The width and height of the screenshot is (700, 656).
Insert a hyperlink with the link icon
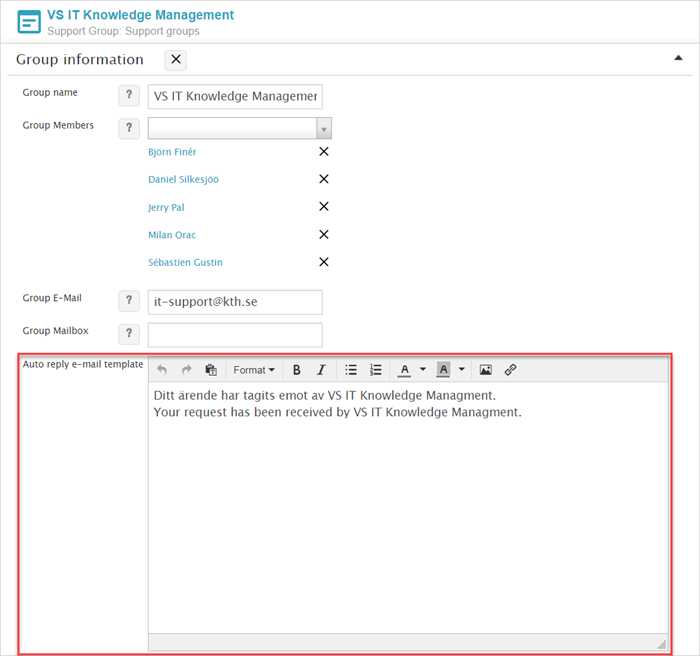[510, 370]
